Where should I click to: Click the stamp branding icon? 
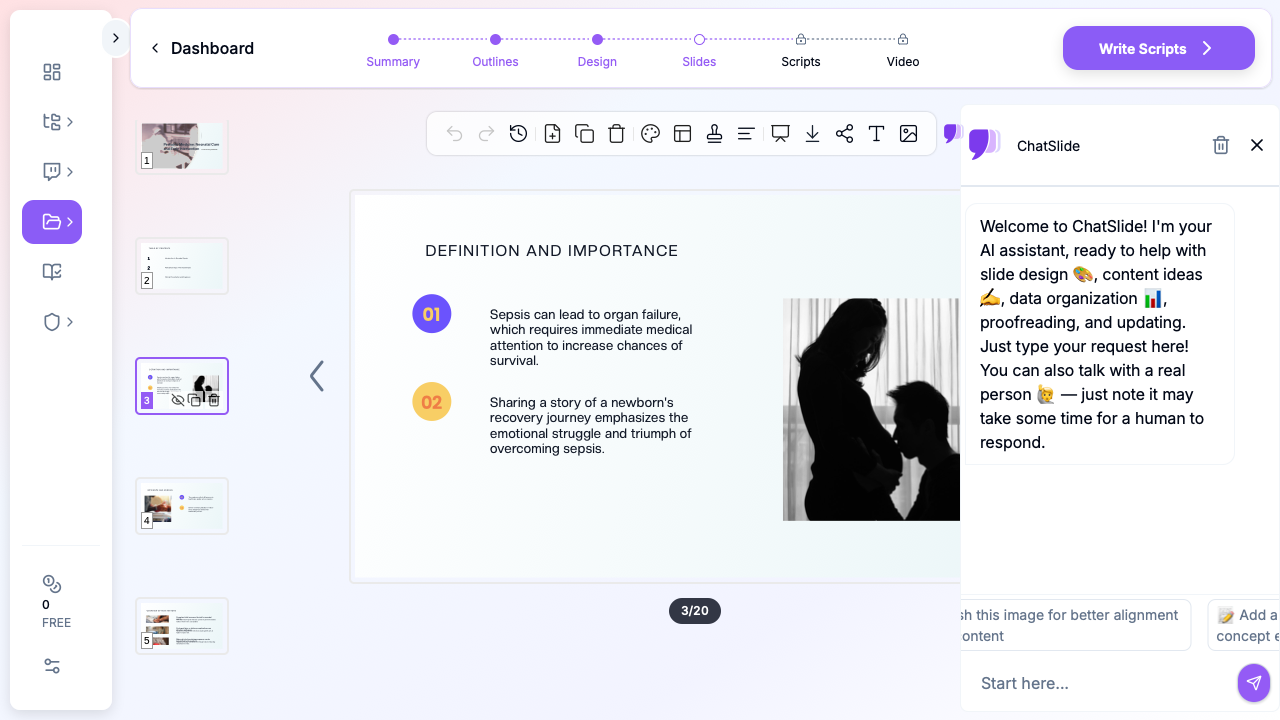[714, 134]
